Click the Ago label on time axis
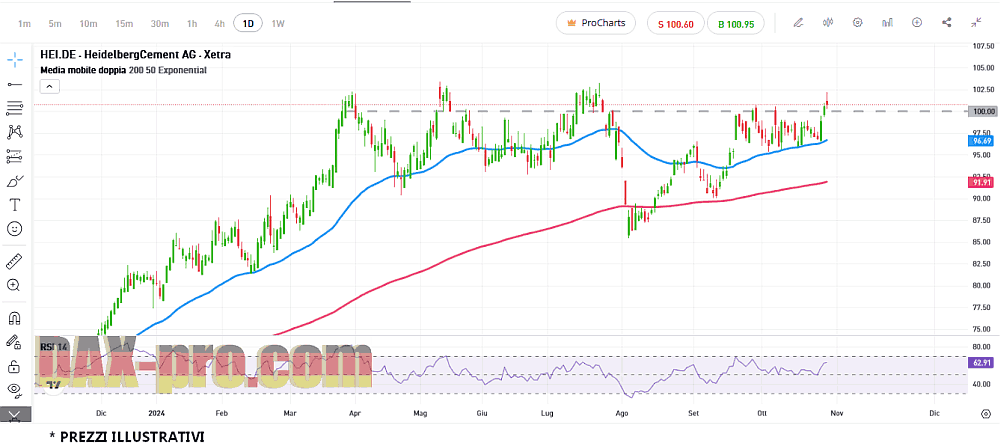This screenshot has width=1000, height=446. (622, 413)
